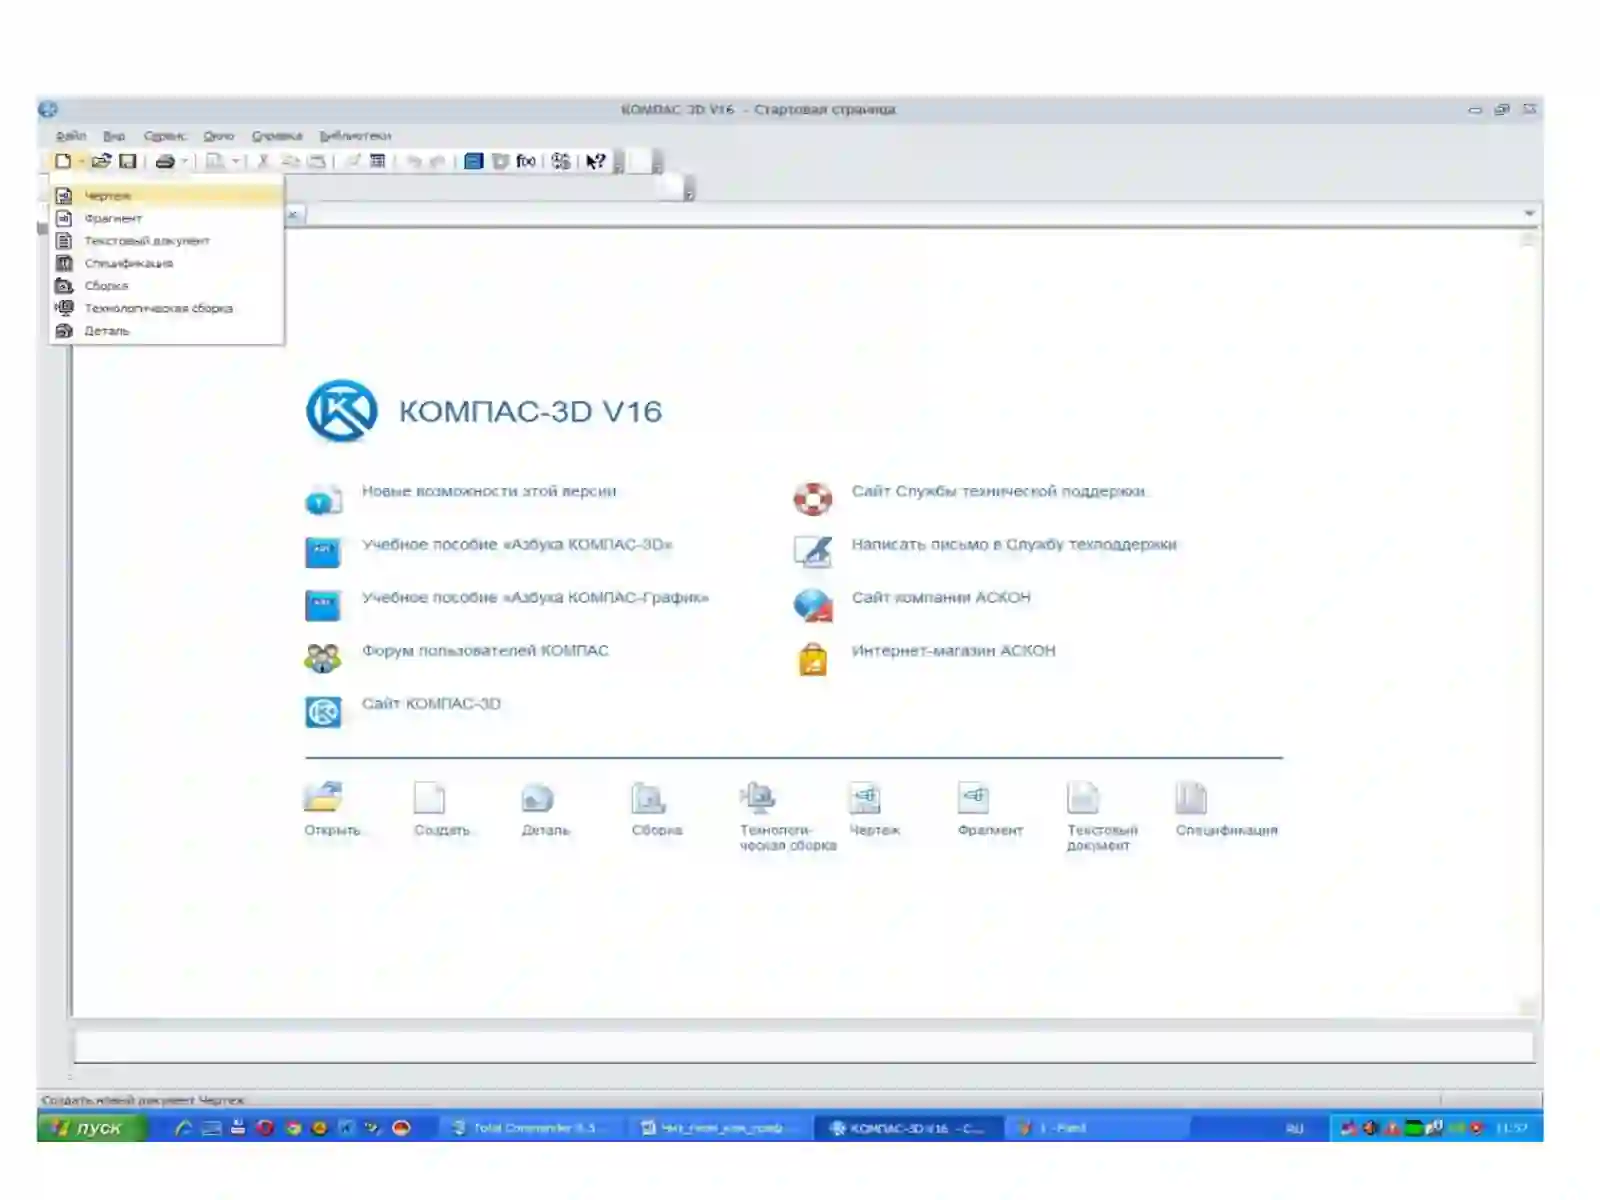Click the Properties table toolbar icon
The height and width of the screenshot is (1200, 1600).
[x=377, y=161]
